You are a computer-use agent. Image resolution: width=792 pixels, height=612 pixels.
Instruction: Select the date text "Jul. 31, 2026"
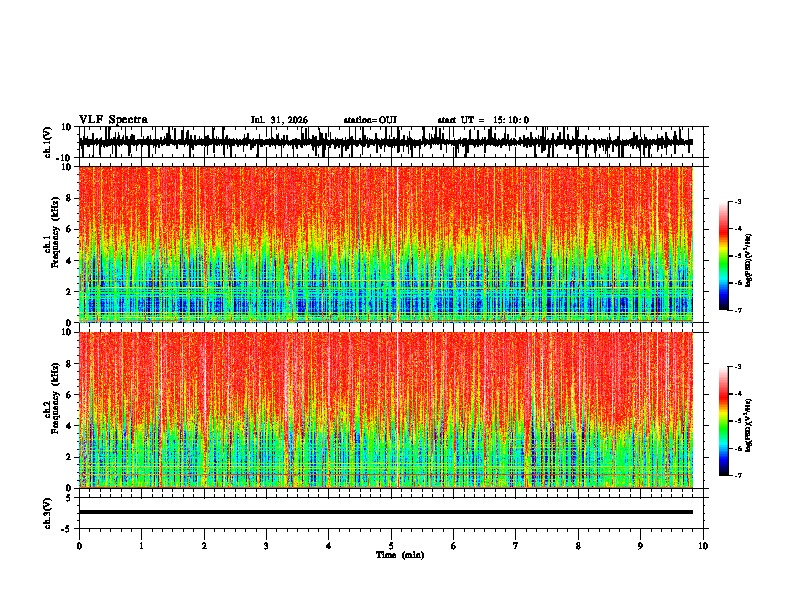[x=279, y=120]
